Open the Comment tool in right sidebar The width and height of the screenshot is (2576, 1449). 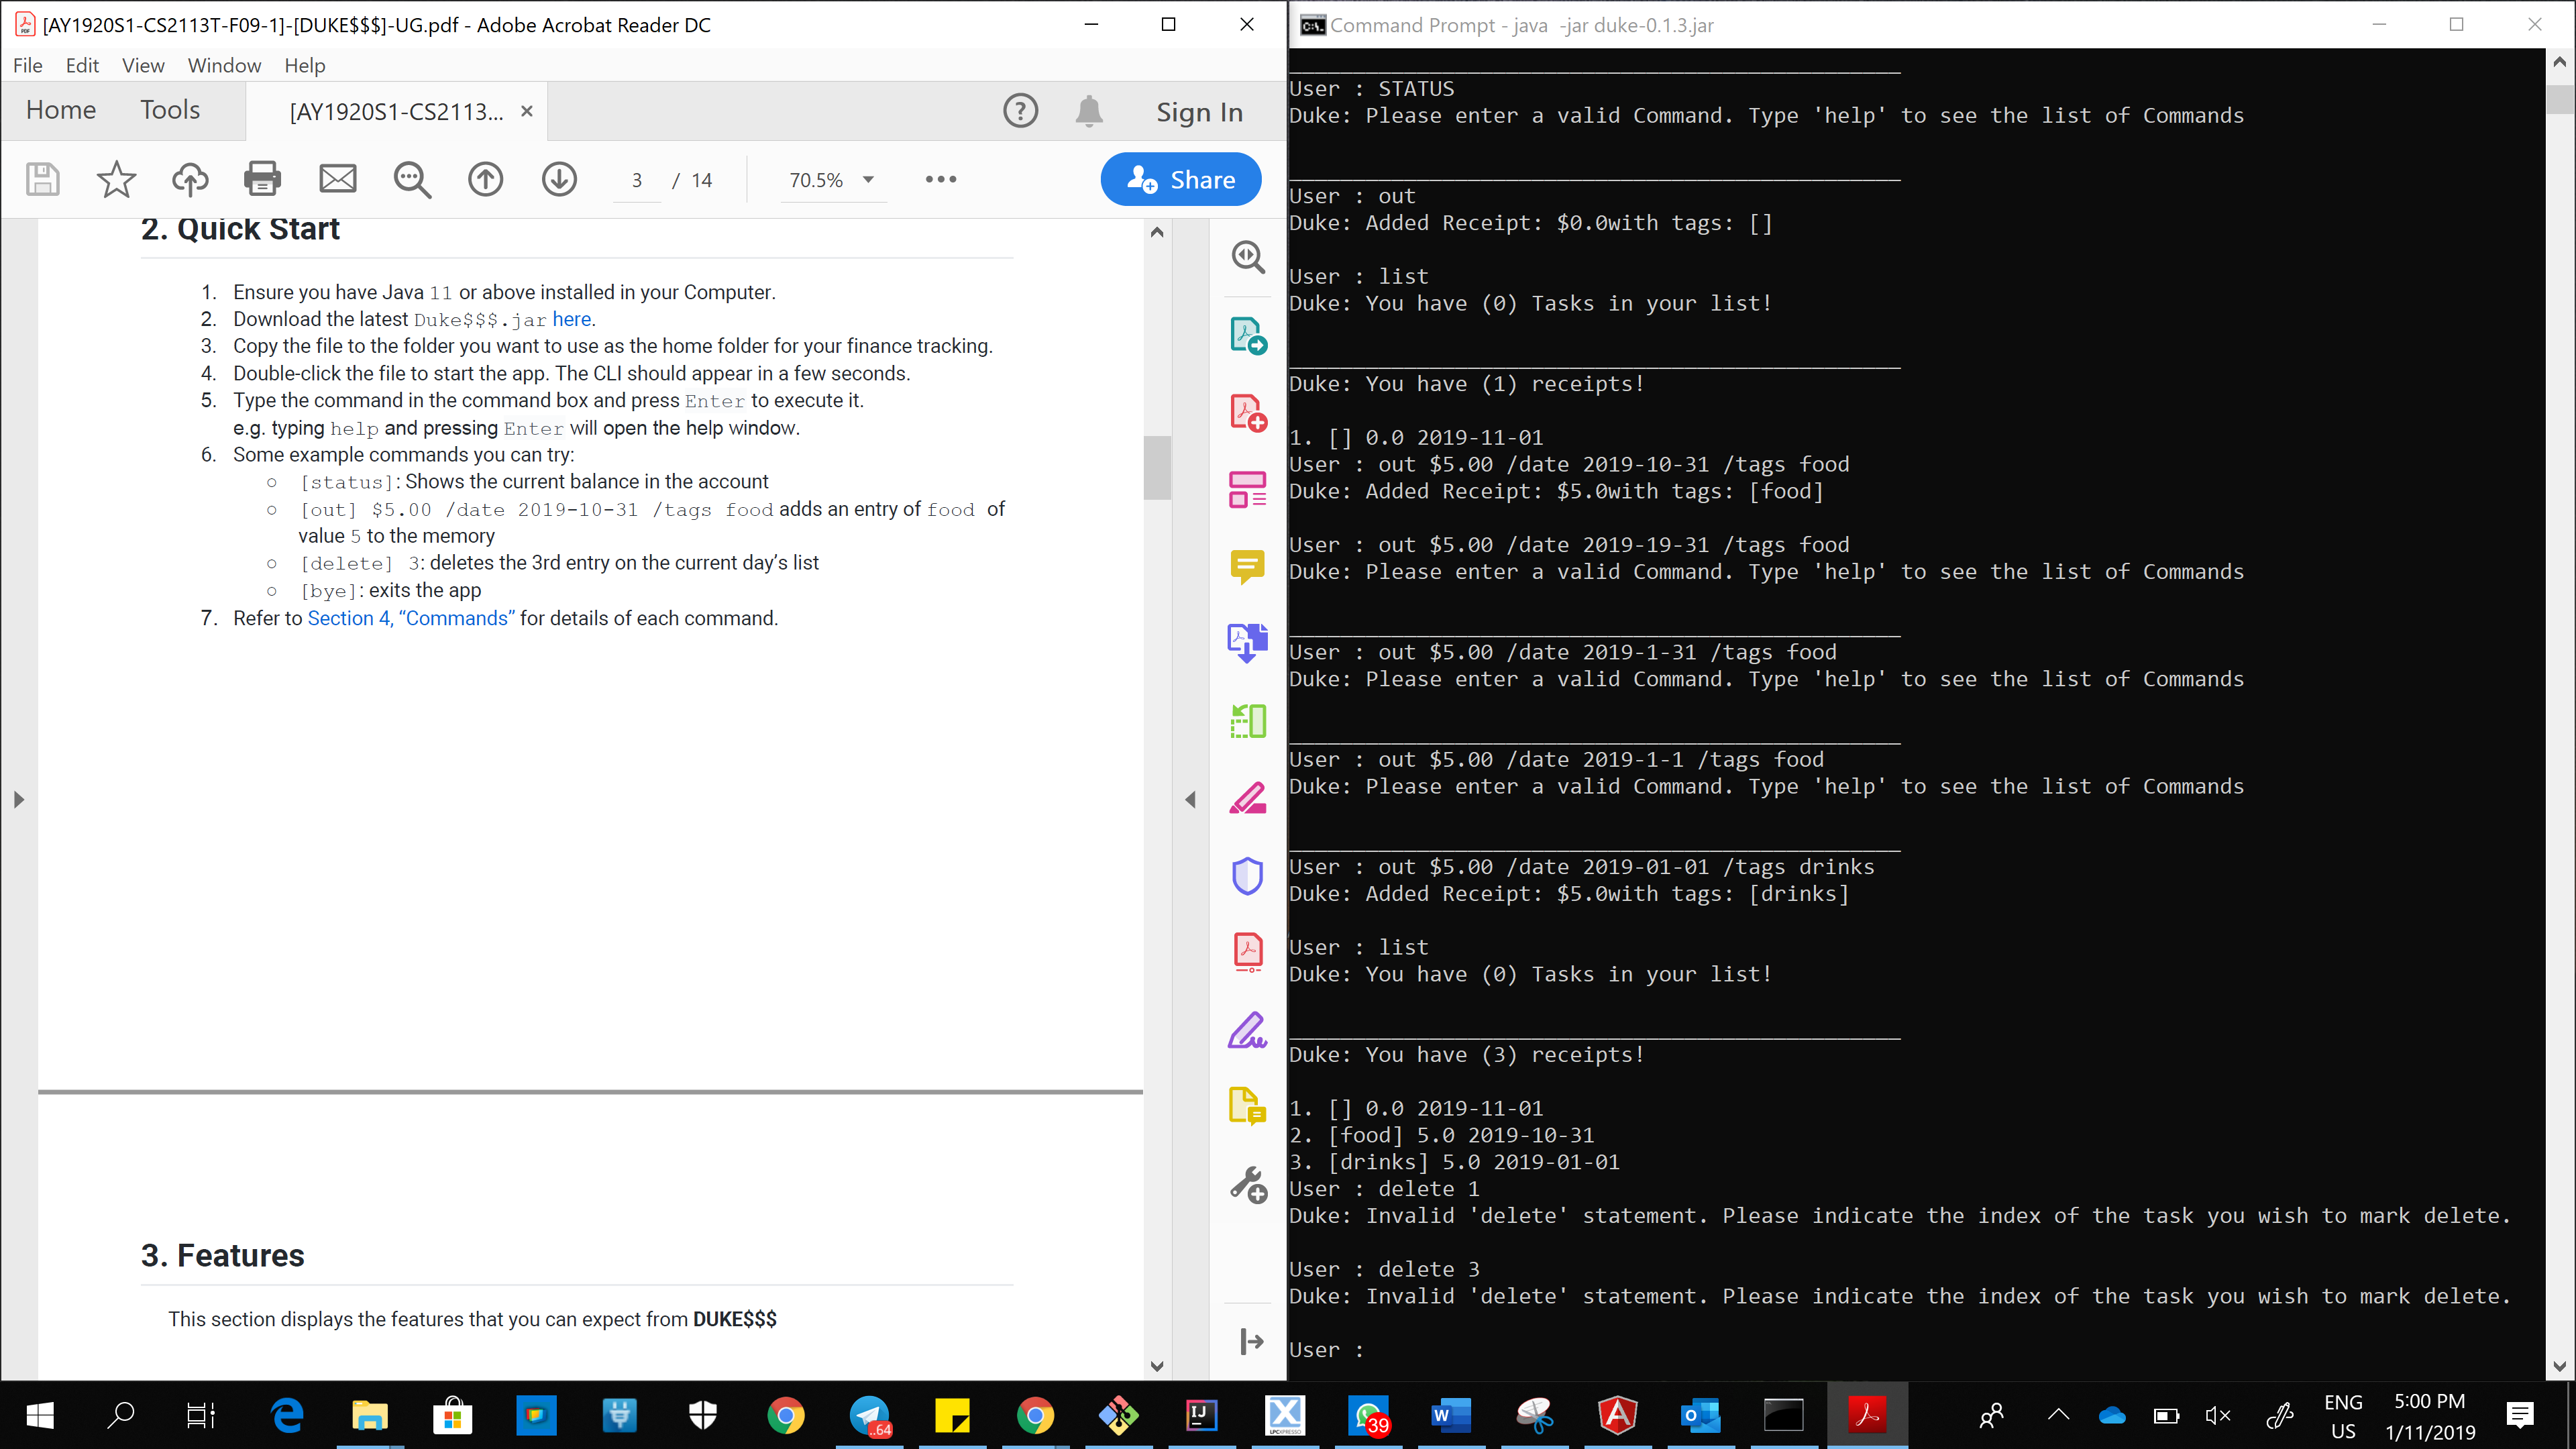(x=1247, y=566)
